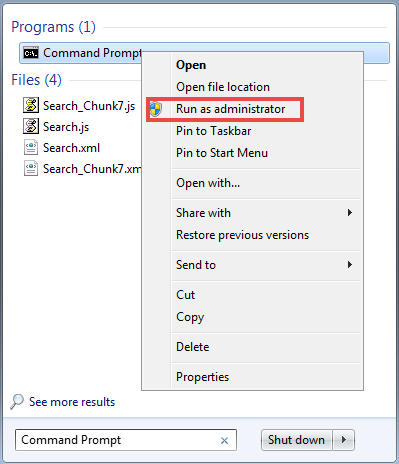The image size is (399, 464).
Task: Click the Command Prompt program icon
Action: (31, 53)
